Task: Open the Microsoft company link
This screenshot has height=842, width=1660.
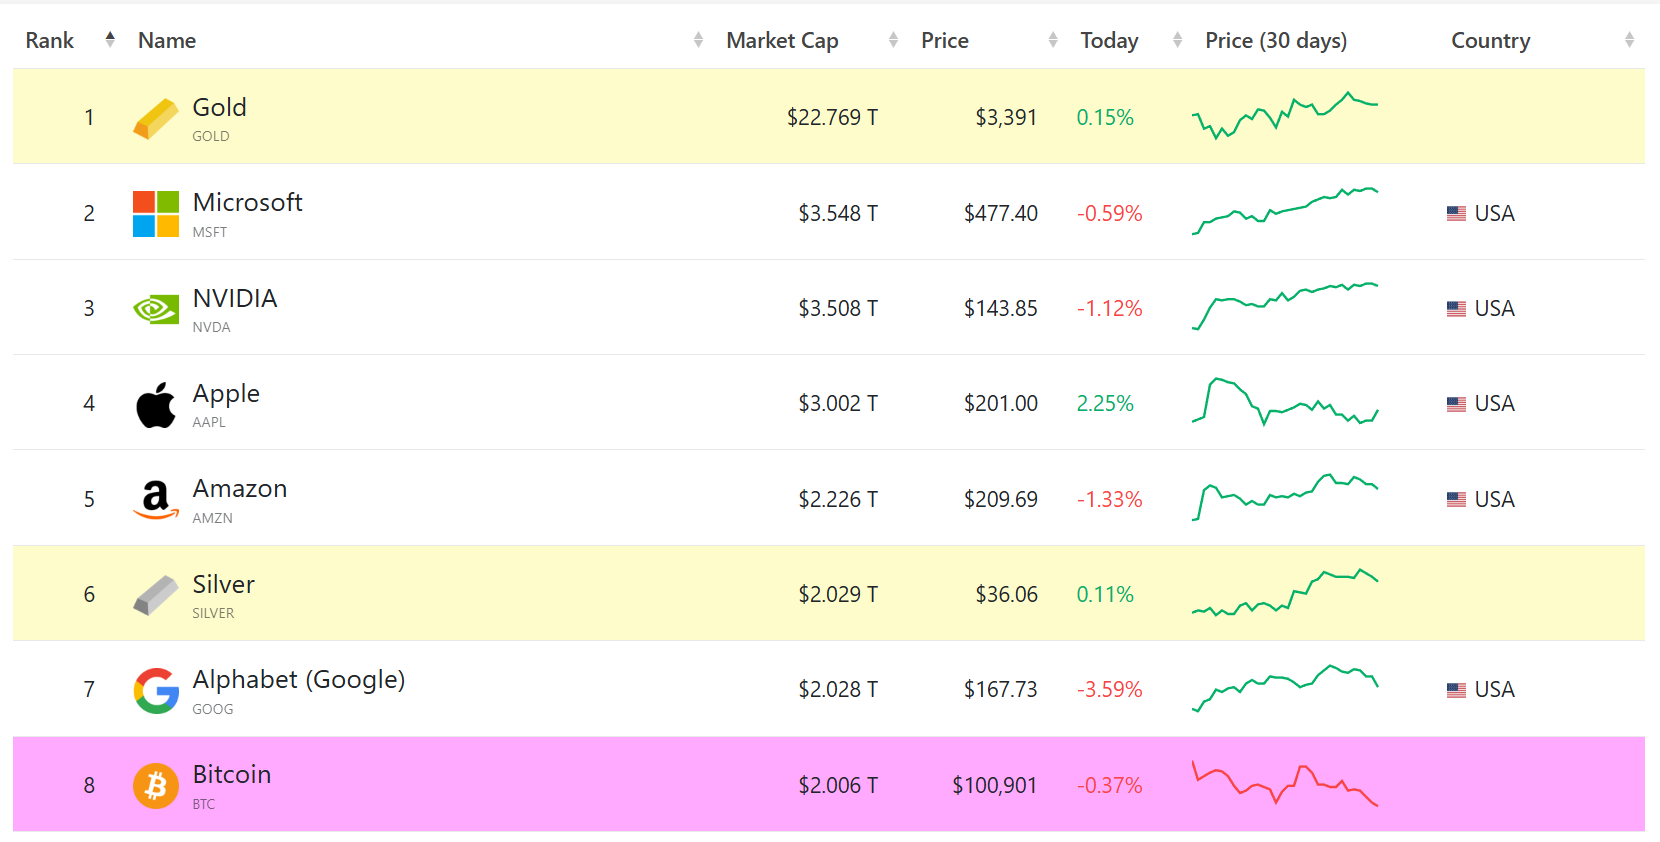Action: coord(247,202)
